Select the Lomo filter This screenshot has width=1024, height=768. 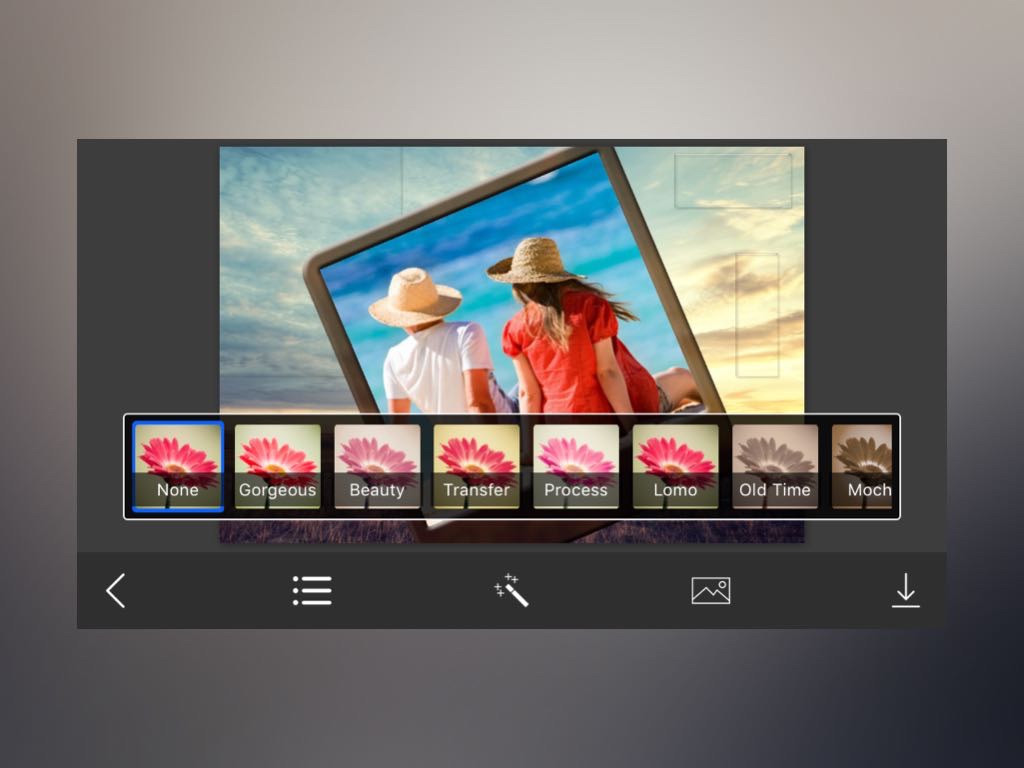pyautogui.click(x=675, y=466)
